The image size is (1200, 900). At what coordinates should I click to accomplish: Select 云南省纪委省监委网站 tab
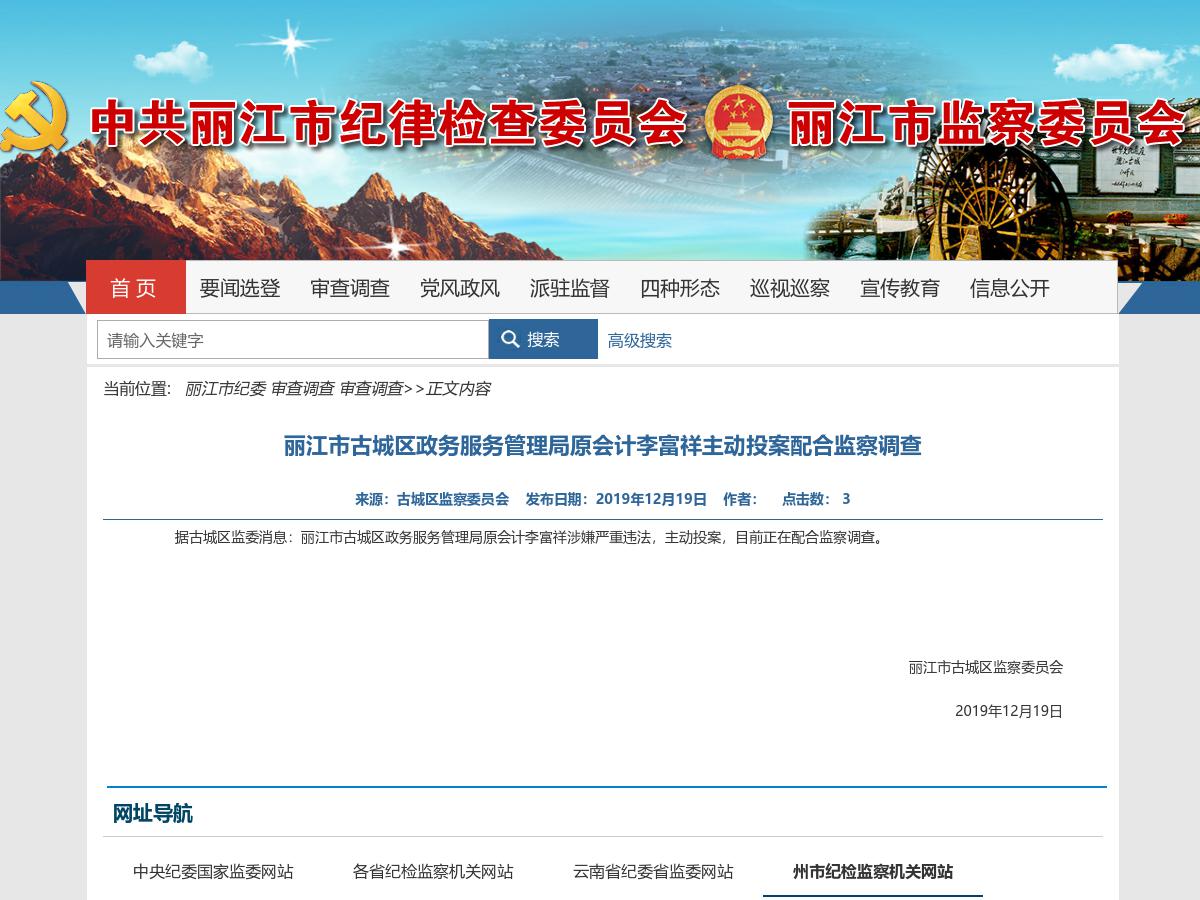(x=653, y=871)
